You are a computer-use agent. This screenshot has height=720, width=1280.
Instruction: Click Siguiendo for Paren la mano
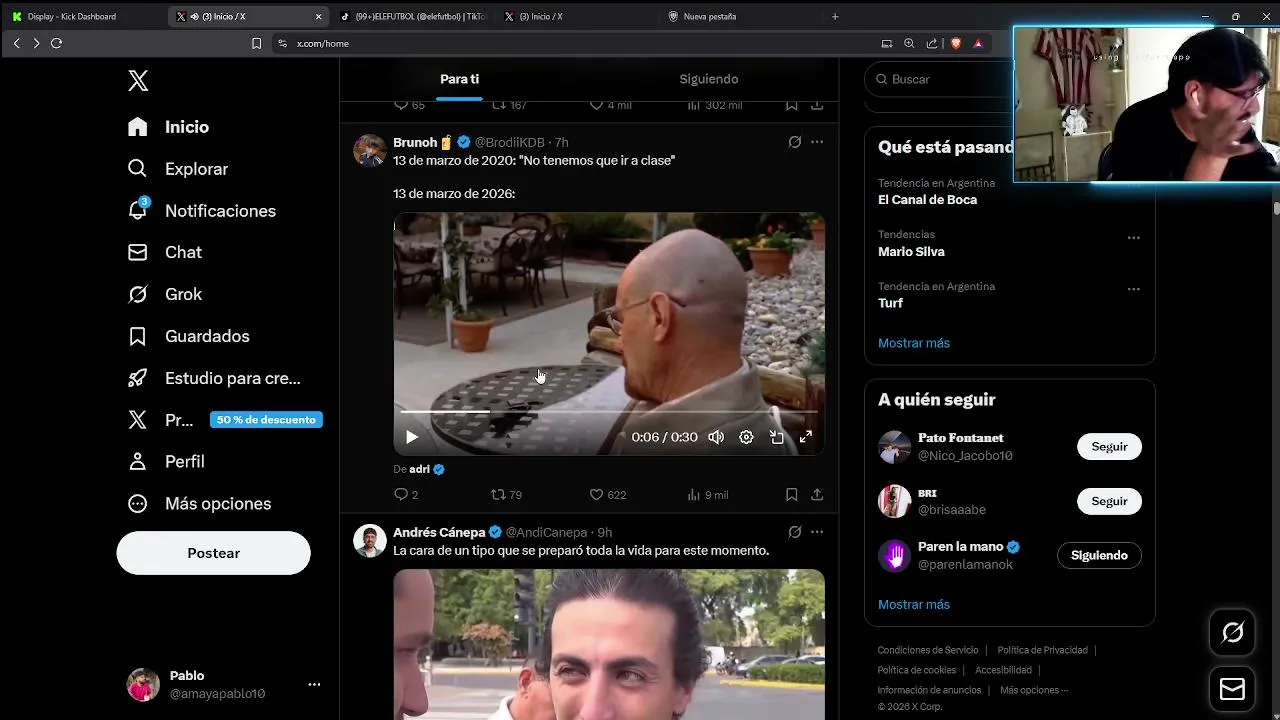pos(1099,555)
